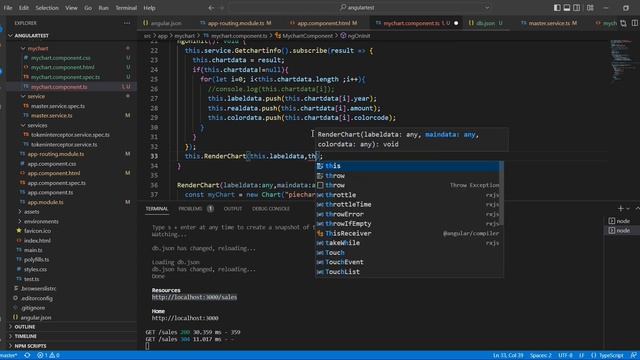Open favicon.ico file
The height and width of the screenshot is (360, 640).
pyautogui.click(x=37, y=231)
